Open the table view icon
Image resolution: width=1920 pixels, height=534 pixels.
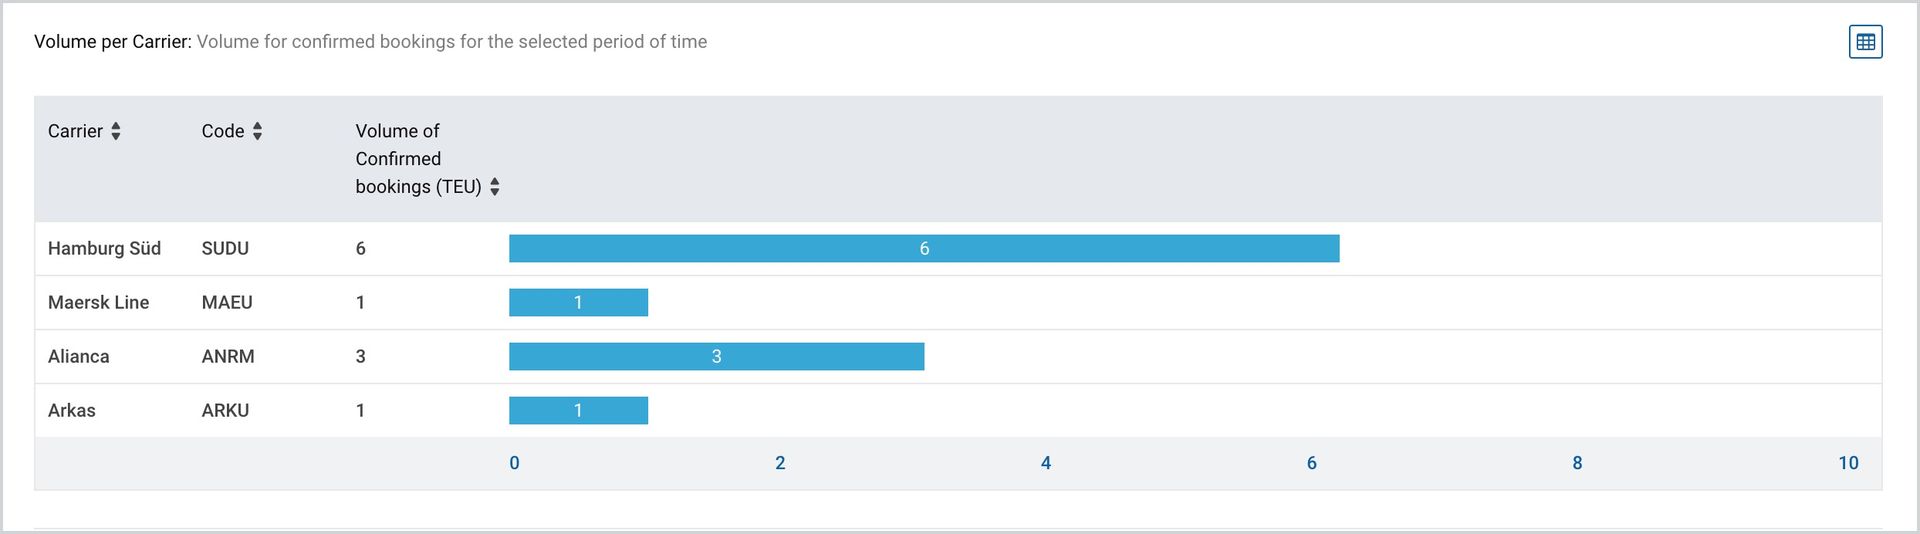[1865, 42]
